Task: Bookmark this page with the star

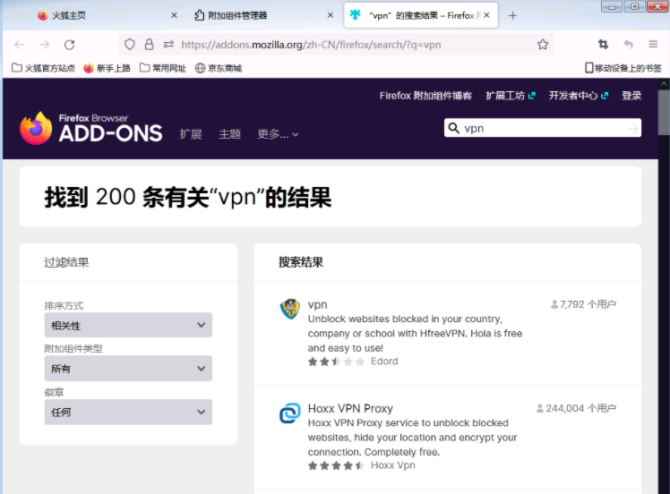Action: pyautogui.click(x=543, y=44)
